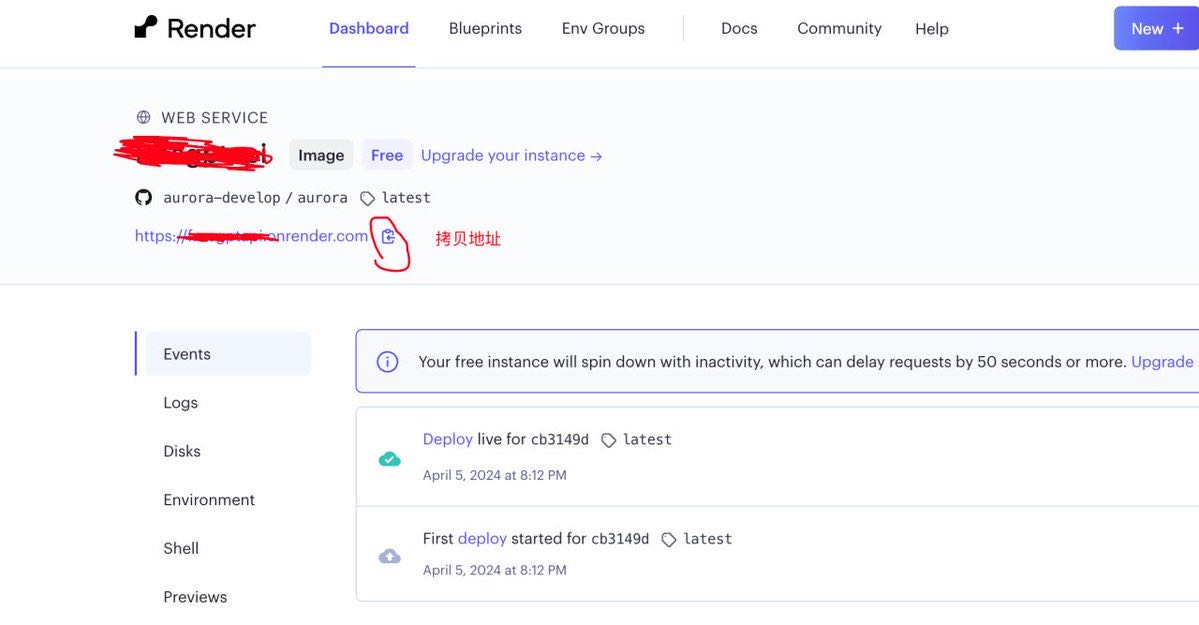Image resolution: width=1199 pixels, height=625 pixels.
Task: Click the Free plan badge
Action: [387, 155]
